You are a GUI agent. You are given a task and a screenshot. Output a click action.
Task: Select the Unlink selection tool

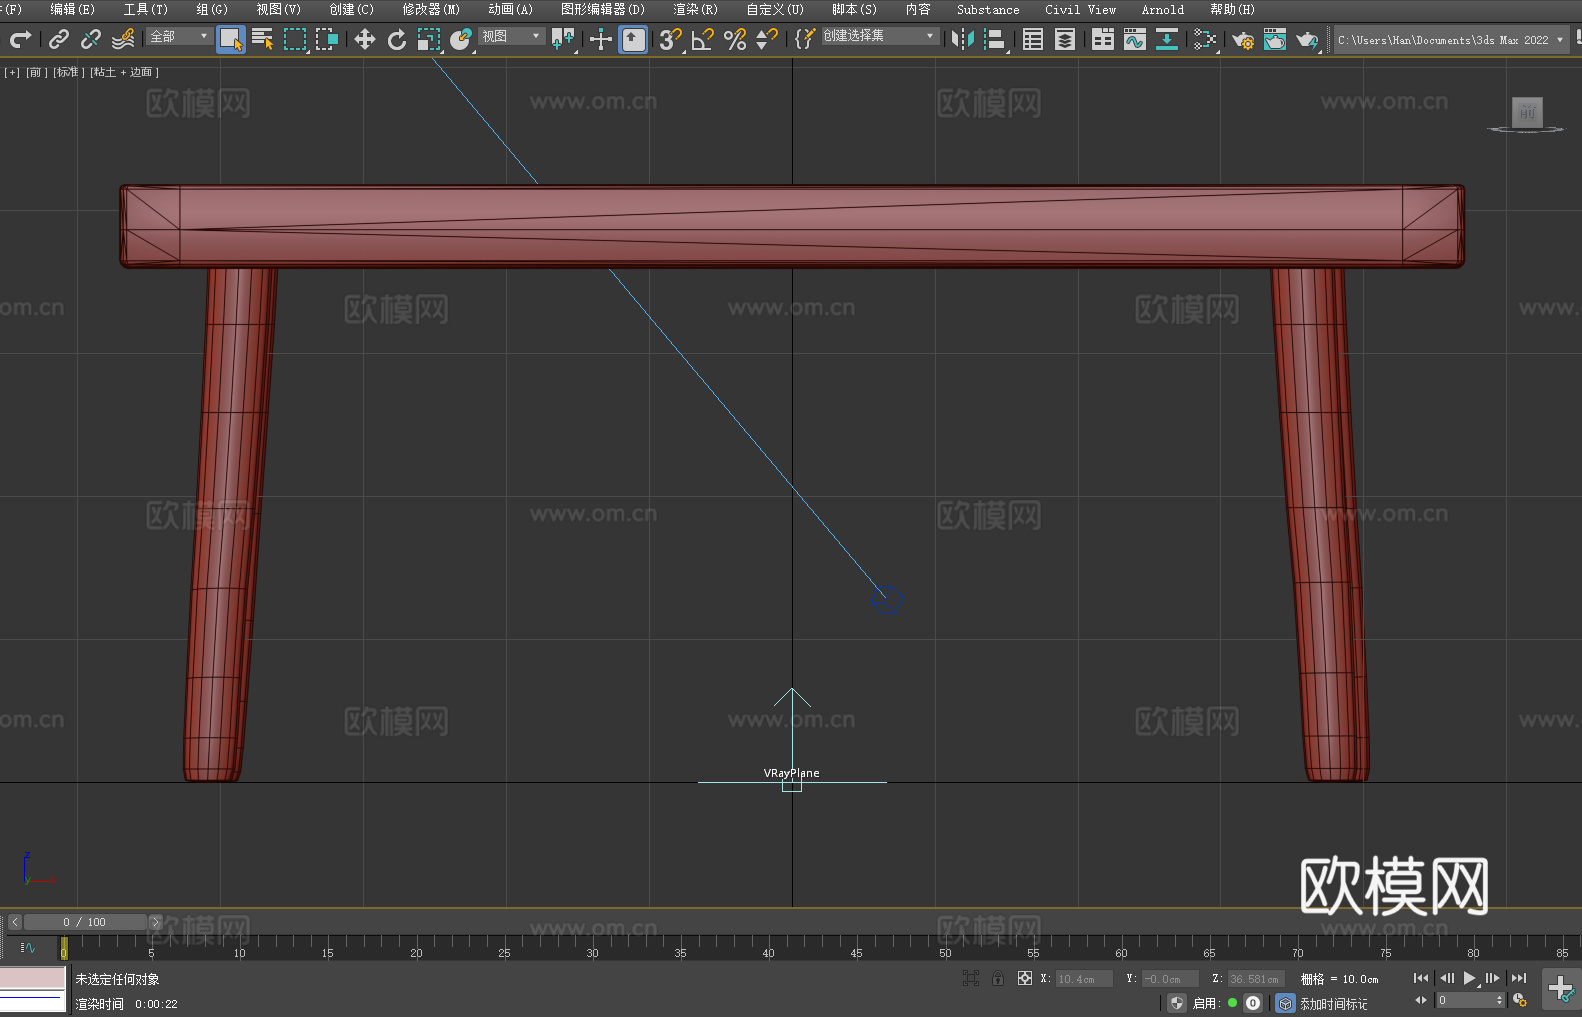point(91,39)
